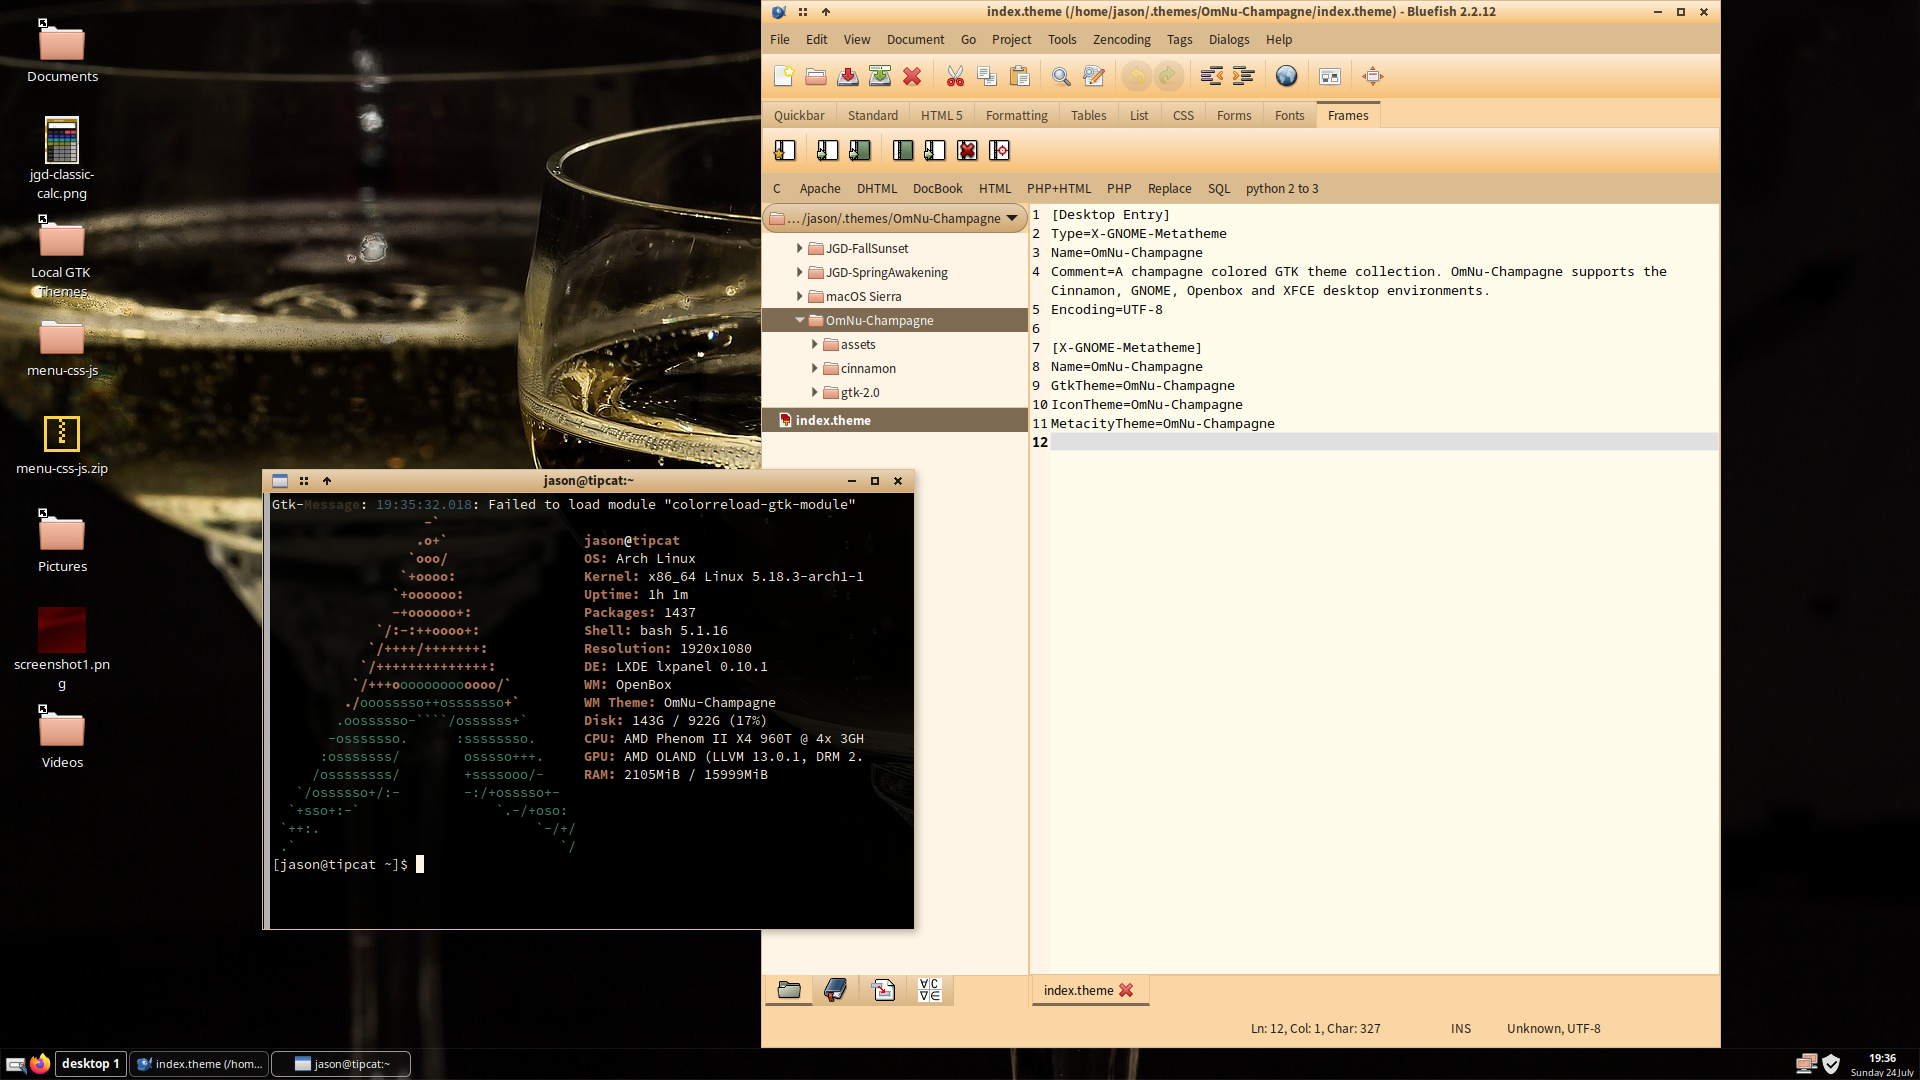Click the Unindent icon
Viewport: 1920px width, 1080px height.
pos(1211,76)
